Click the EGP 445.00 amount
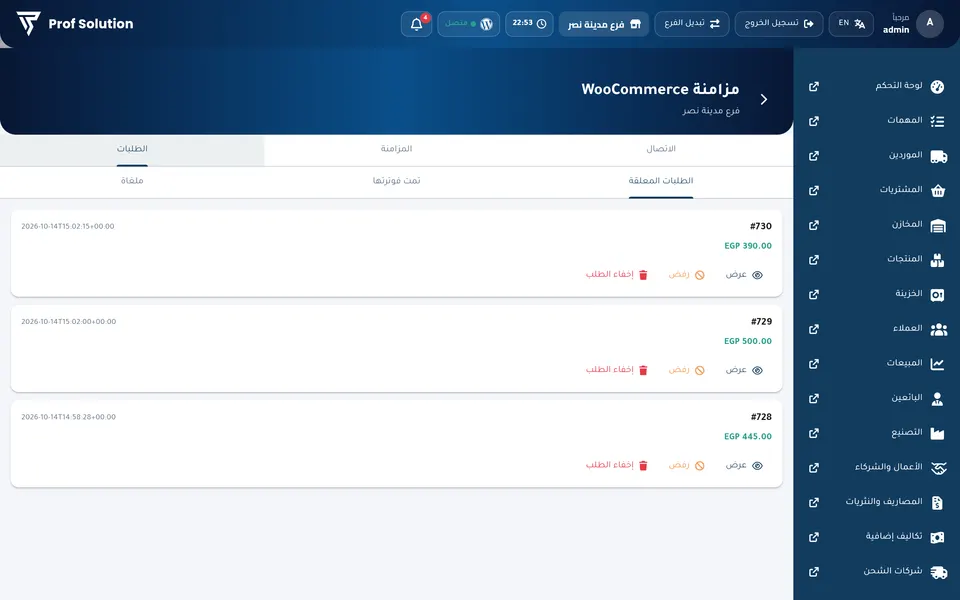 [748, 437]
